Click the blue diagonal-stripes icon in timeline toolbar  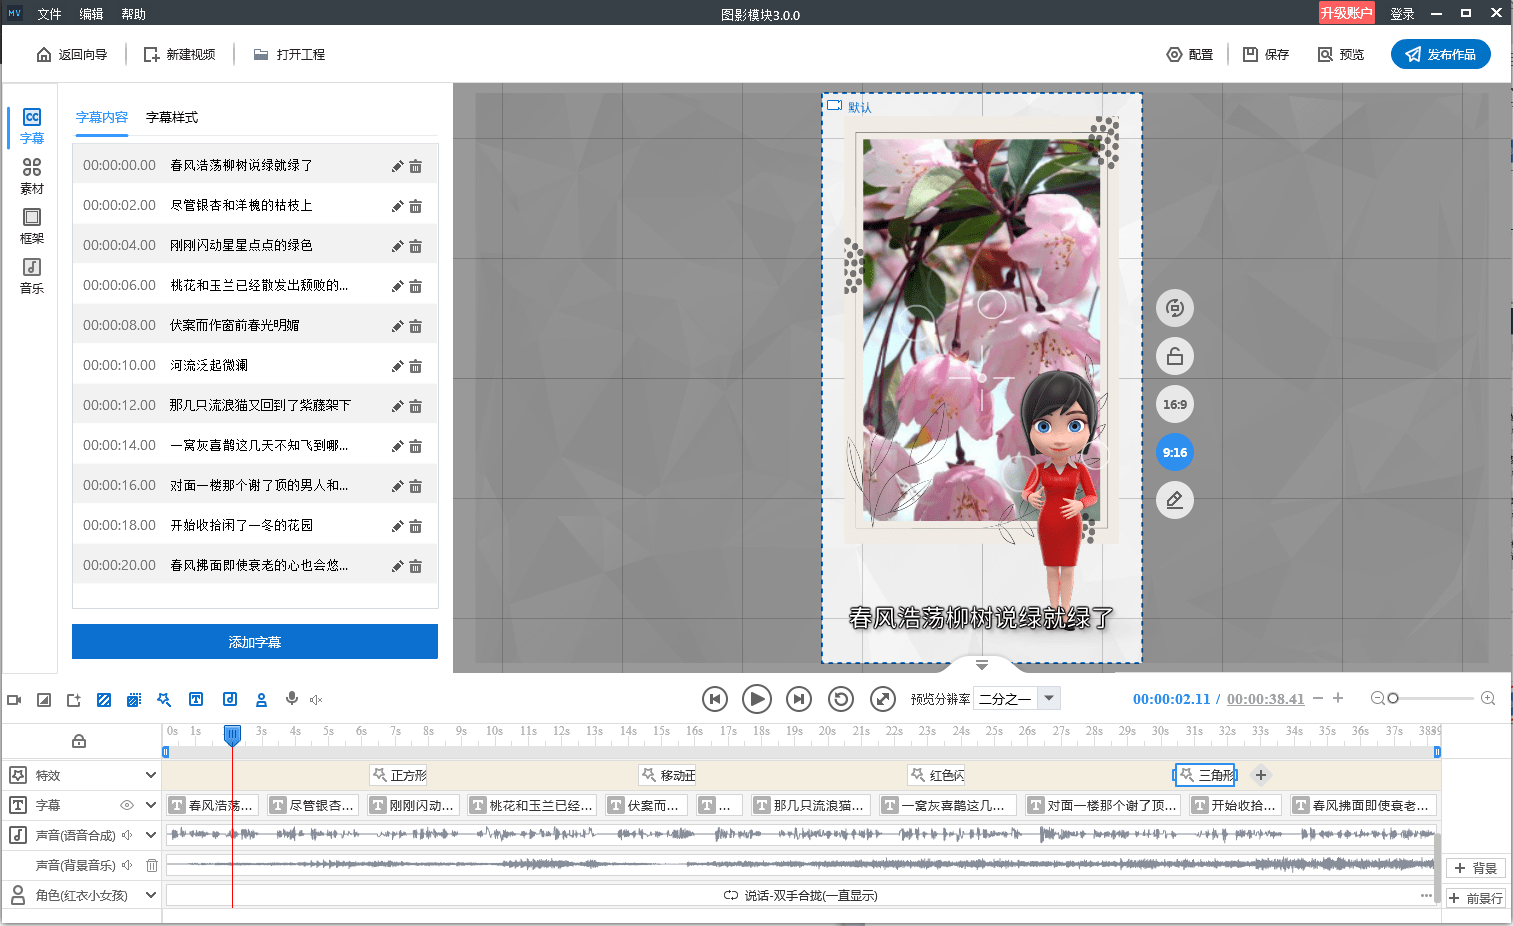click(x=104, y=700)
